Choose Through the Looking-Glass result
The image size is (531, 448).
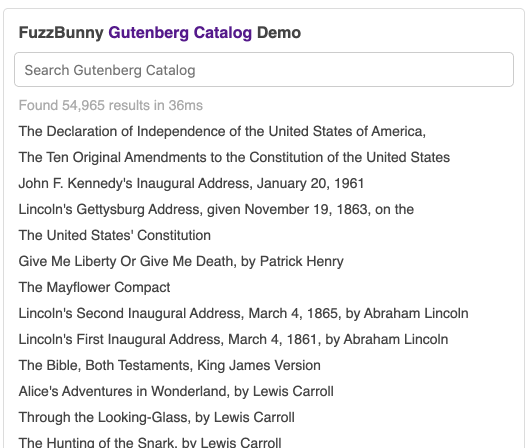156,418
